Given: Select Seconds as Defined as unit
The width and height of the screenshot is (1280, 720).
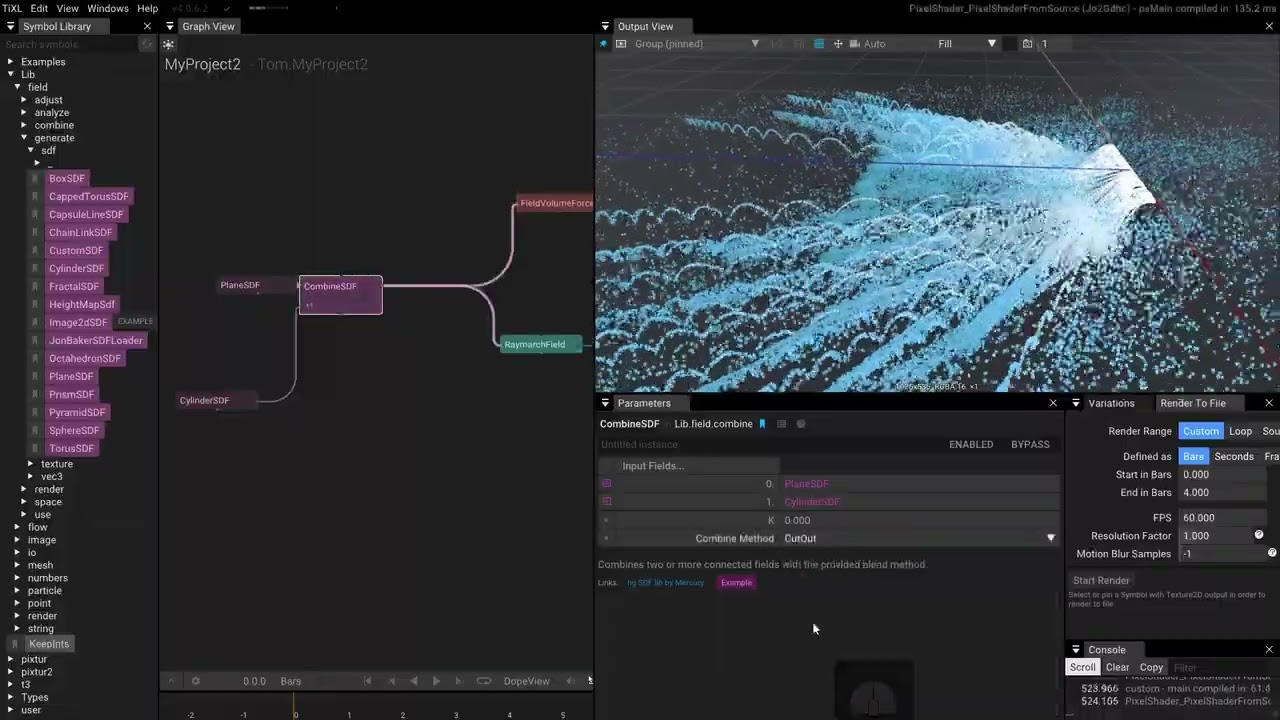Looking at the screenshot, I should point(1234,456).
